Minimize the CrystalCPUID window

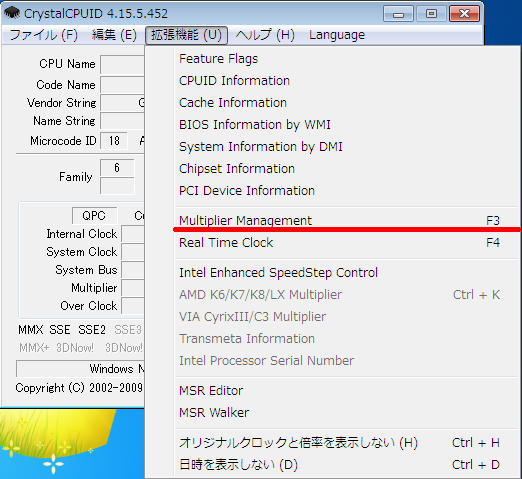tap(398, 14)
